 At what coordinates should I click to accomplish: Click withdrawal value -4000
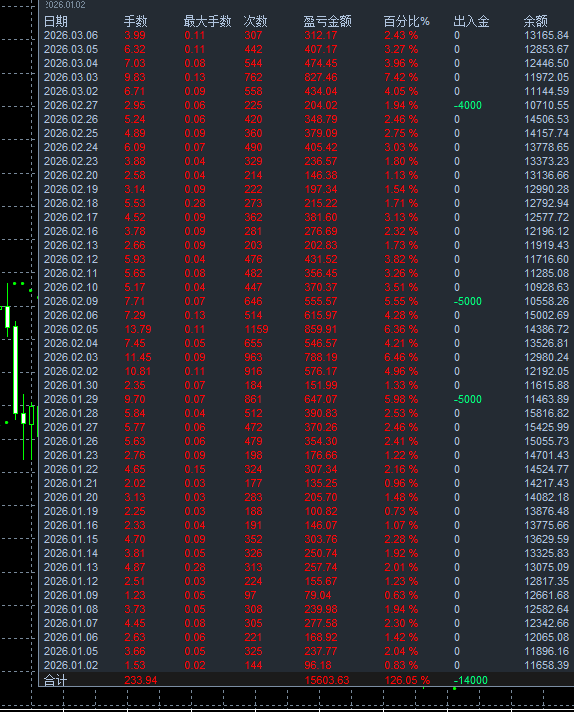(468, 105)
